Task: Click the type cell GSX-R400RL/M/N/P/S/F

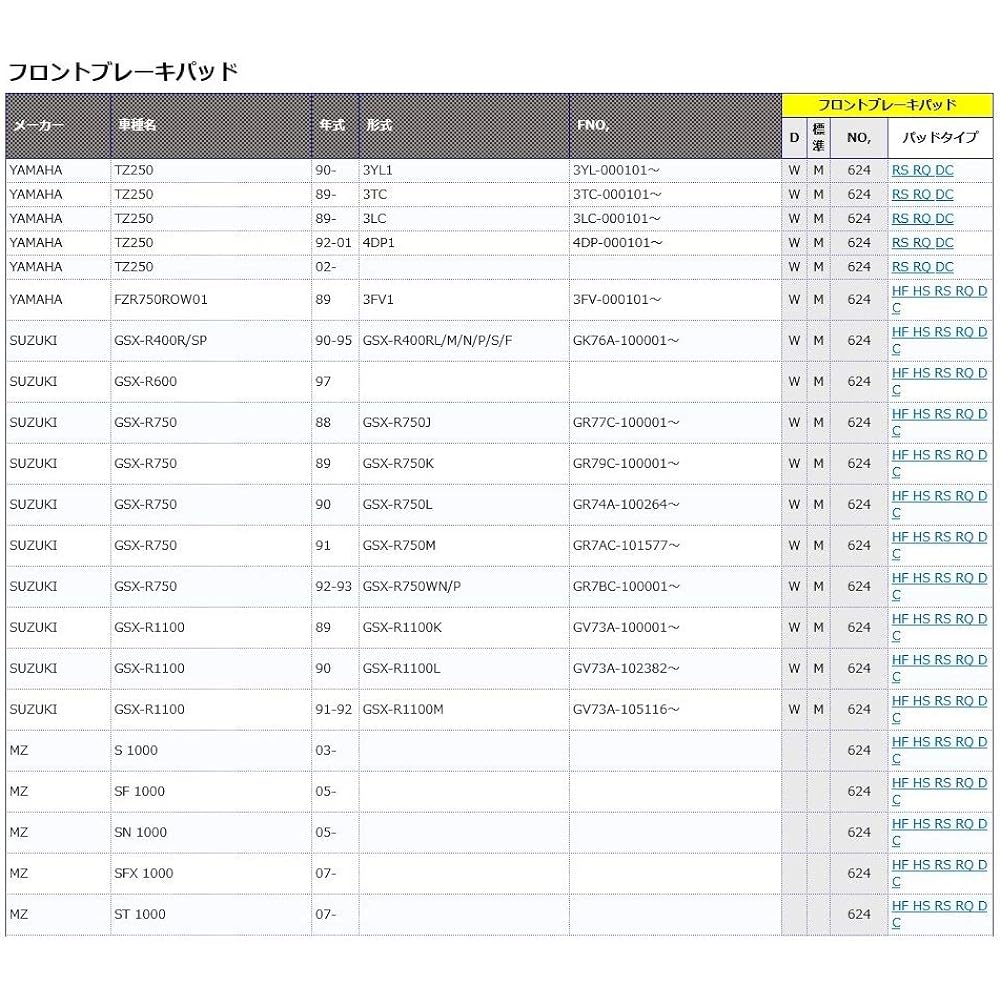Action: pyautogui.click(x=437, y=341)
